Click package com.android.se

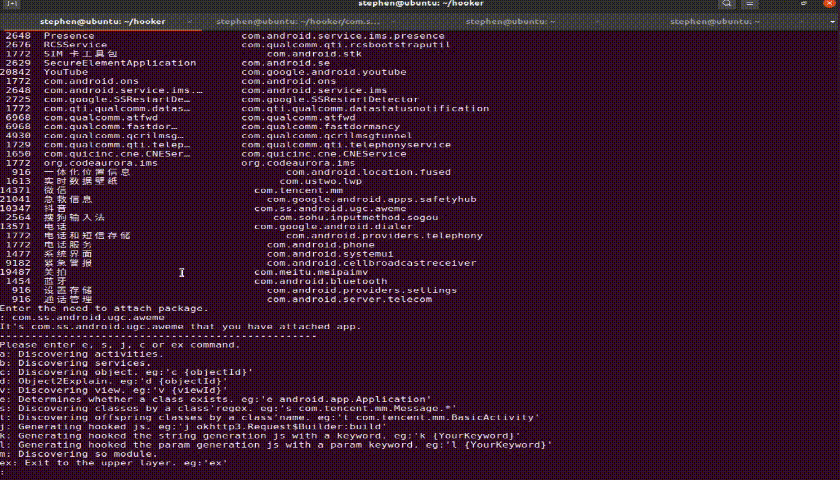point(286,63)
